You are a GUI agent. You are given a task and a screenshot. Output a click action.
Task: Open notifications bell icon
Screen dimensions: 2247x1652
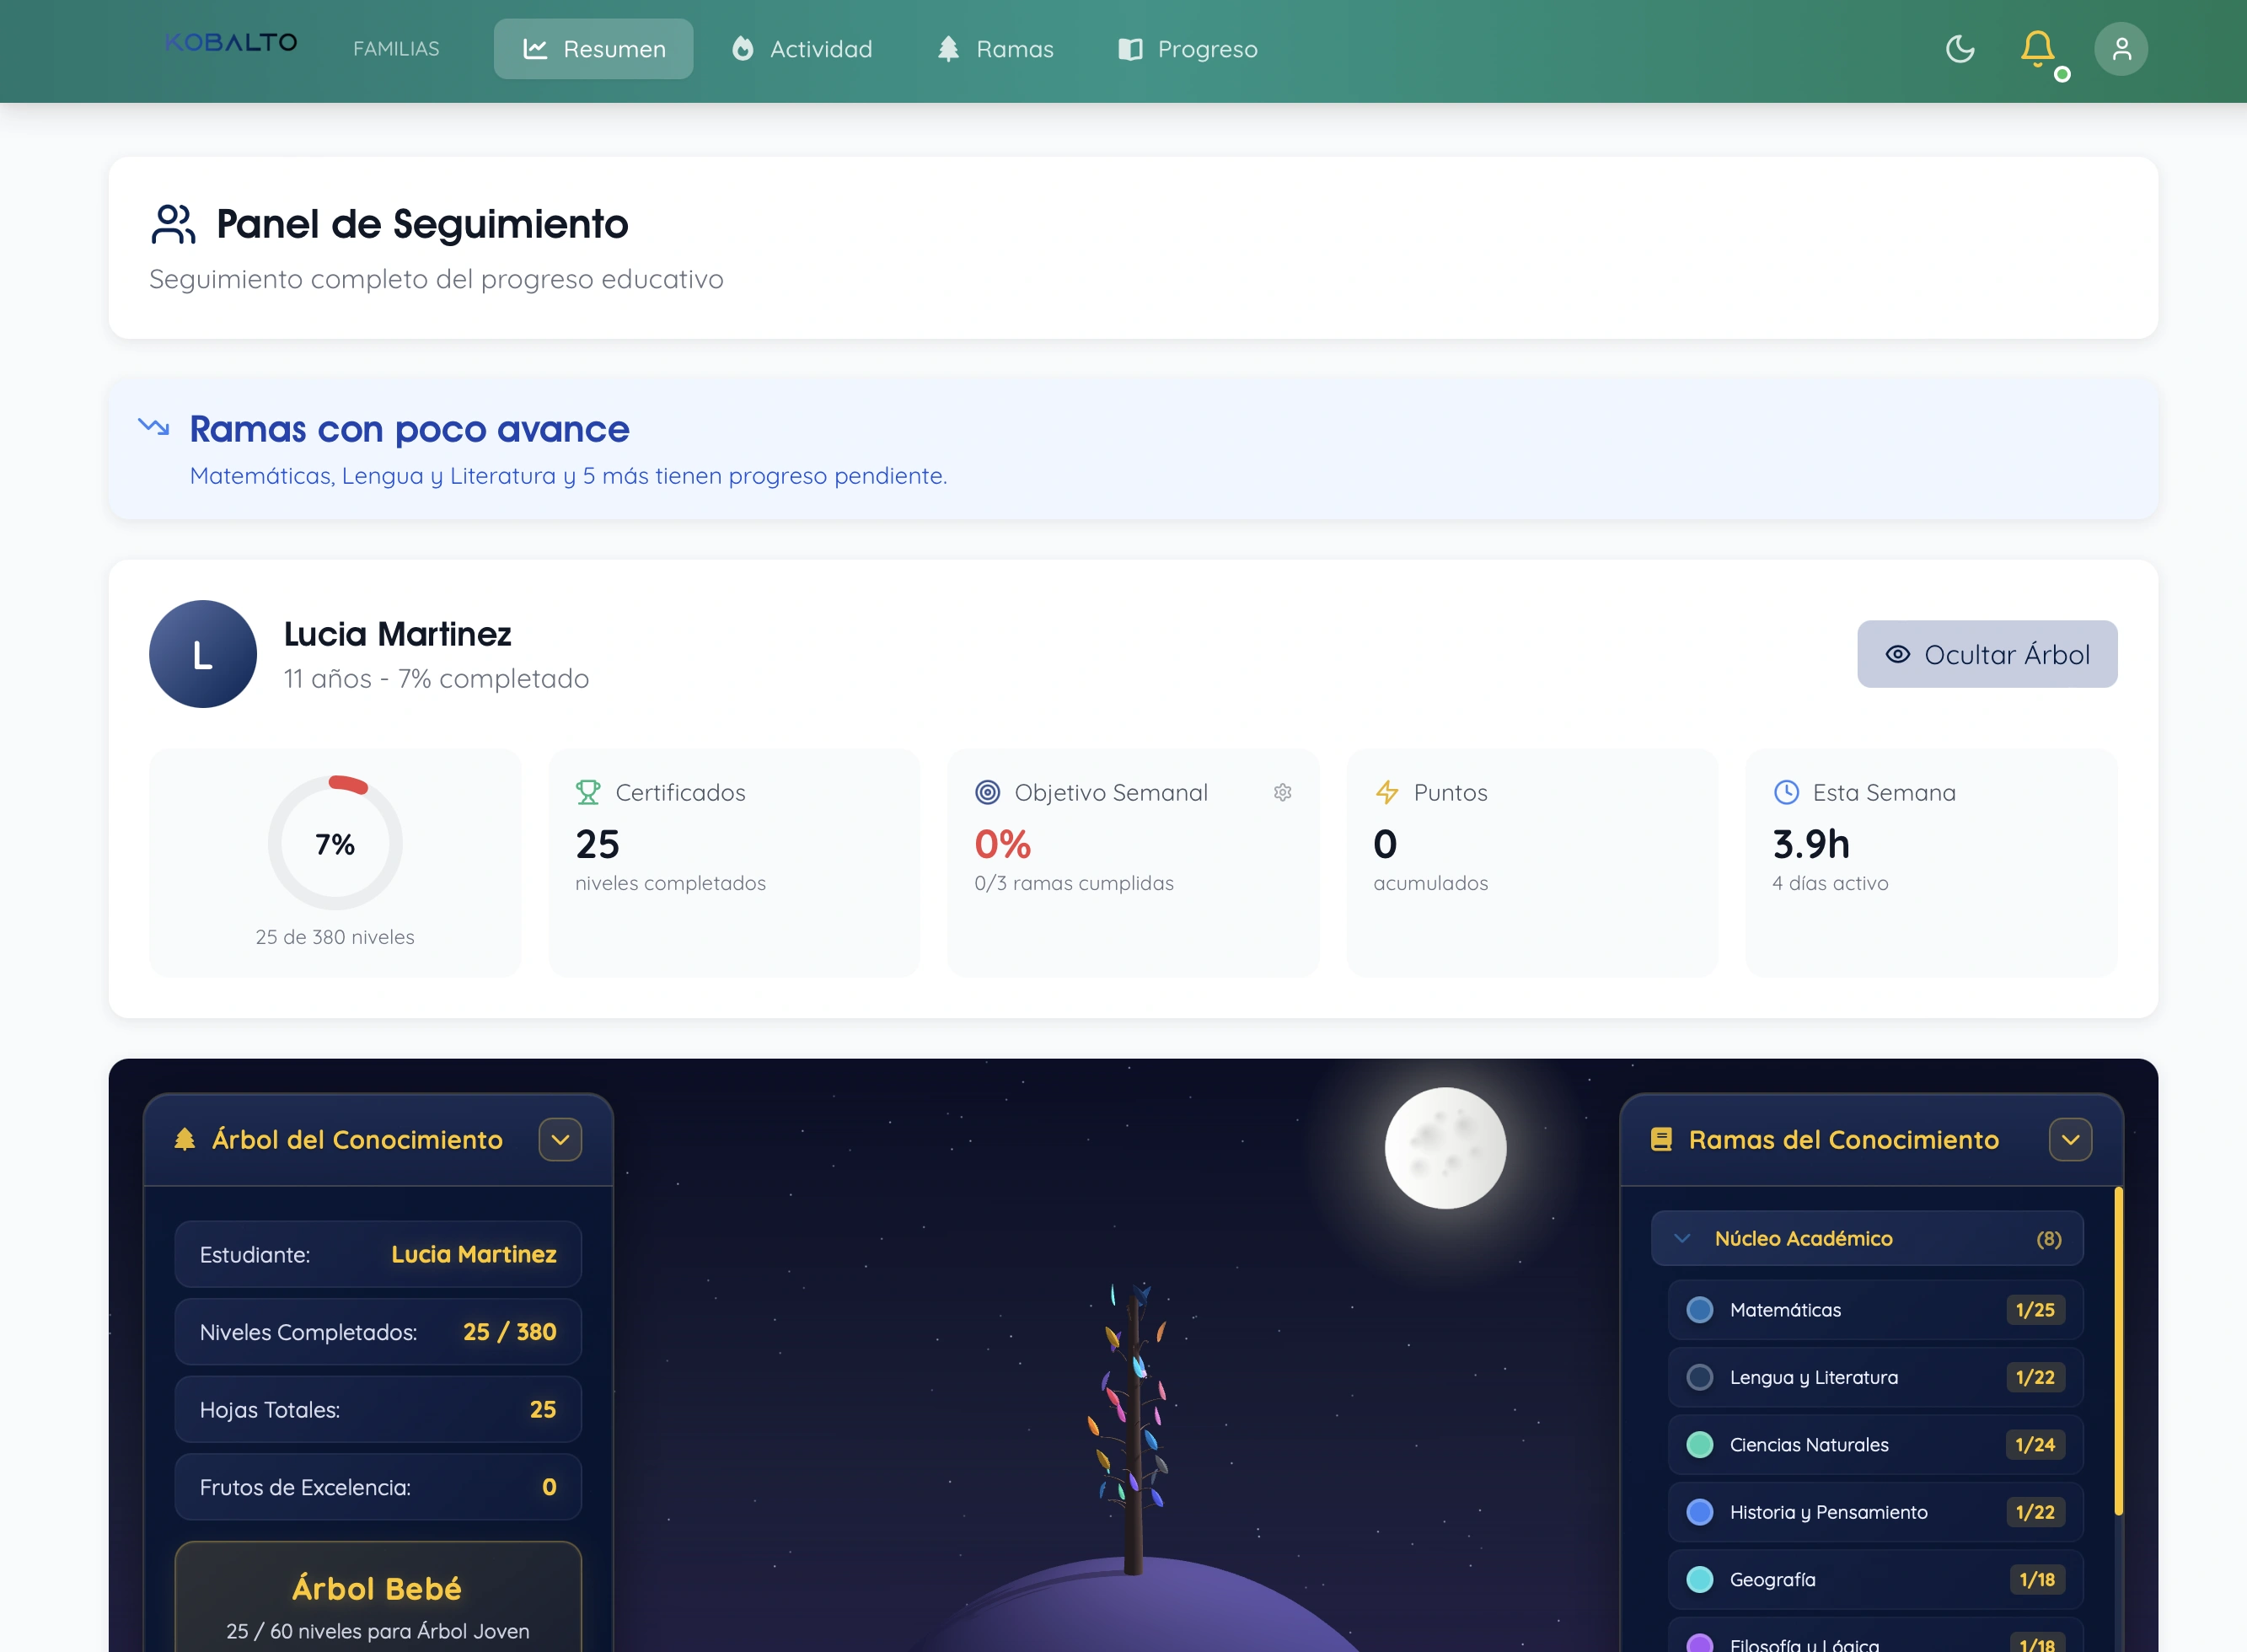point(2037,49)
